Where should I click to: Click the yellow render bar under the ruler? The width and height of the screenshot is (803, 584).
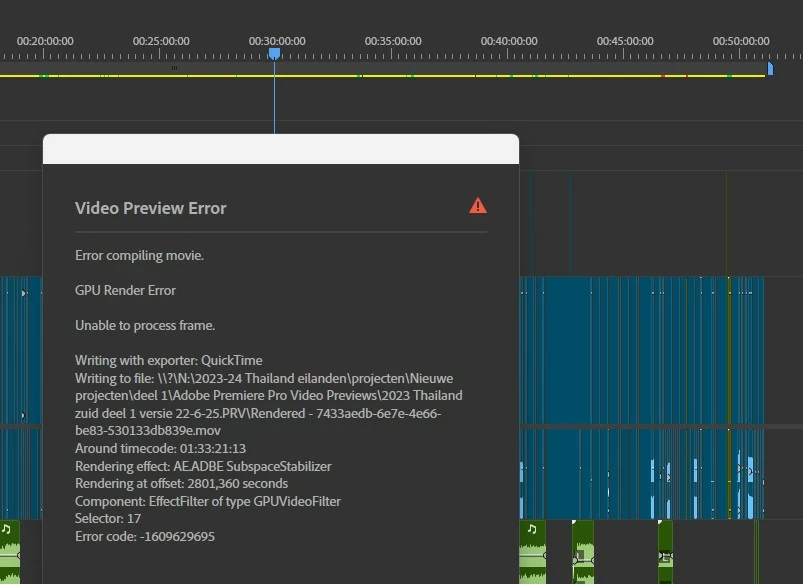pos(383,76)
